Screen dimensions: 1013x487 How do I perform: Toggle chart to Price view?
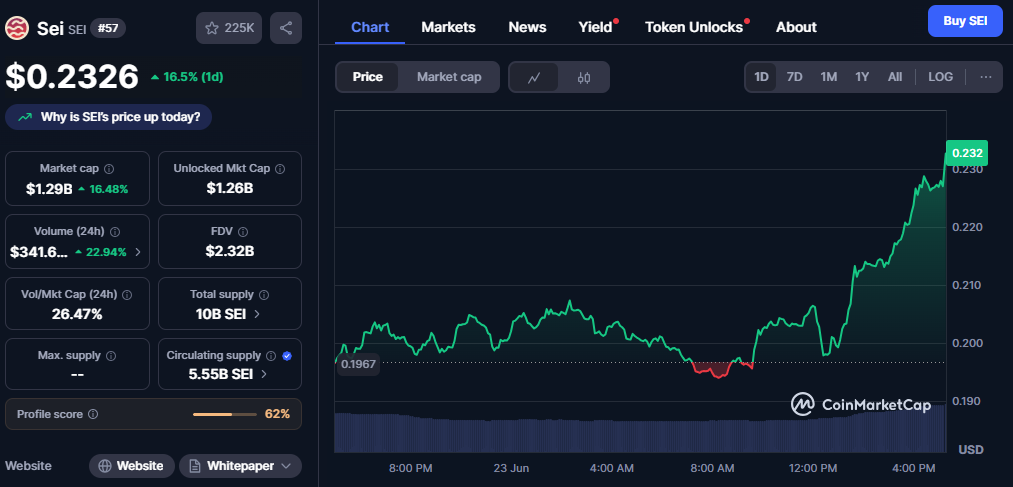pos(368,78)
